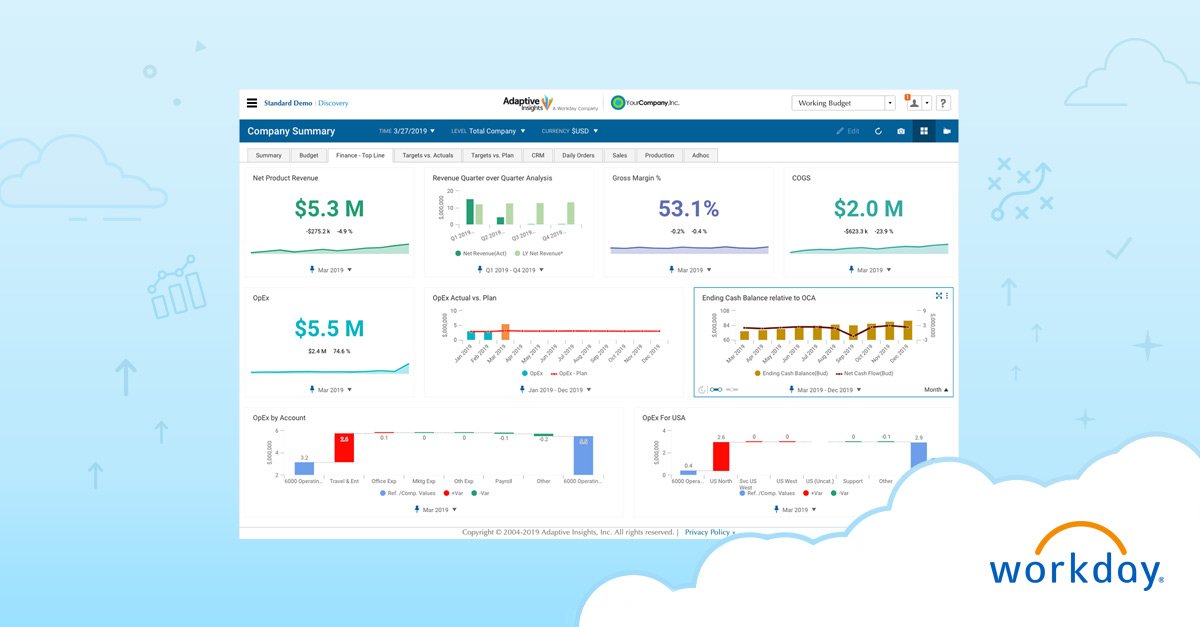Open the Time 3/27/2019 dropdown

pyautogui.click(x=407, y=131)
